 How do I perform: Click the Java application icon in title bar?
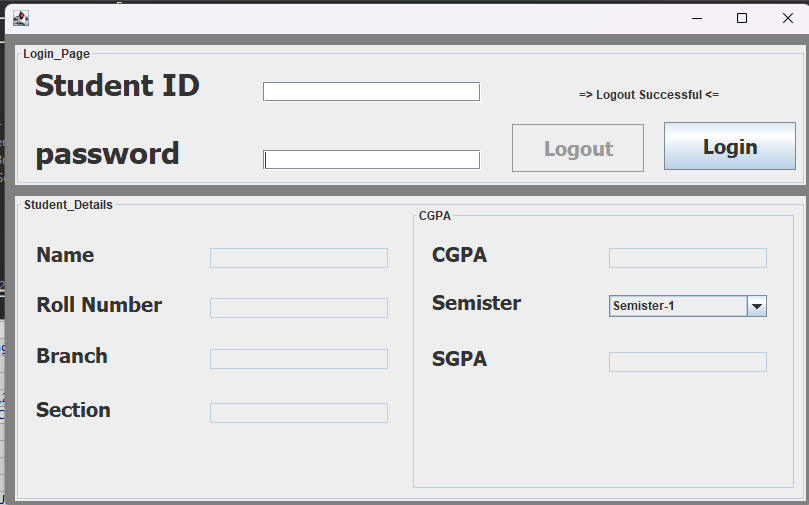[21, 18]
